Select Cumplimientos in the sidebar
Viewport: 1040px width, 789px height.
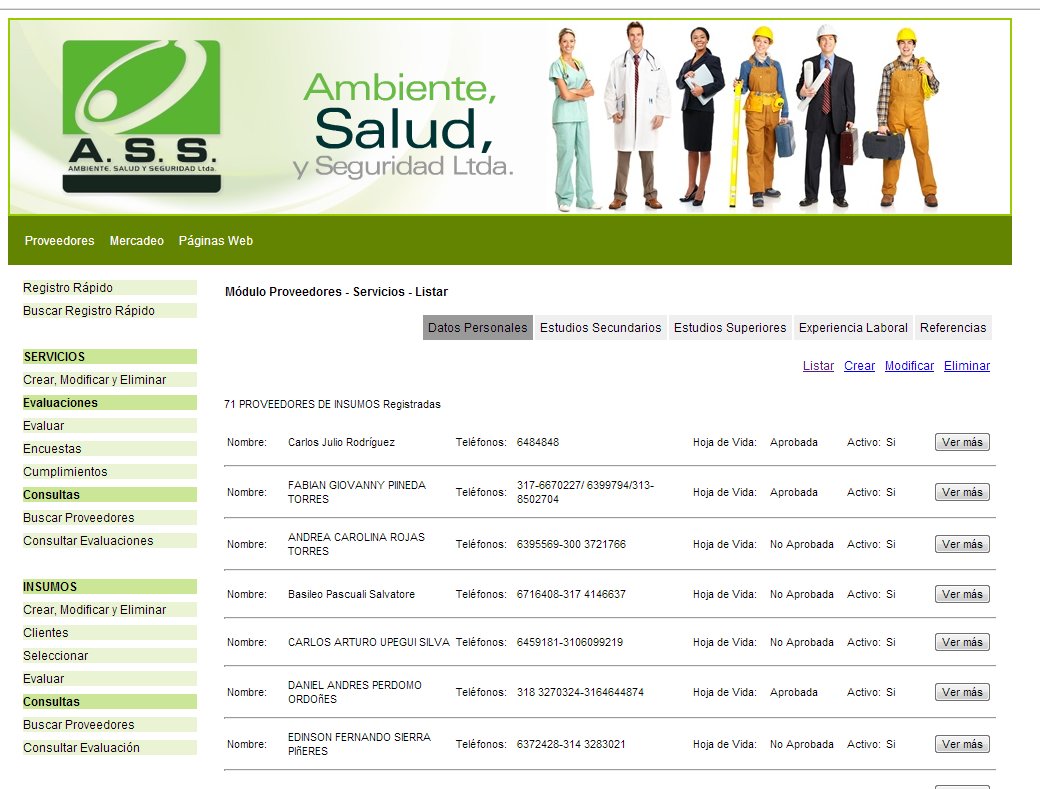65,472
